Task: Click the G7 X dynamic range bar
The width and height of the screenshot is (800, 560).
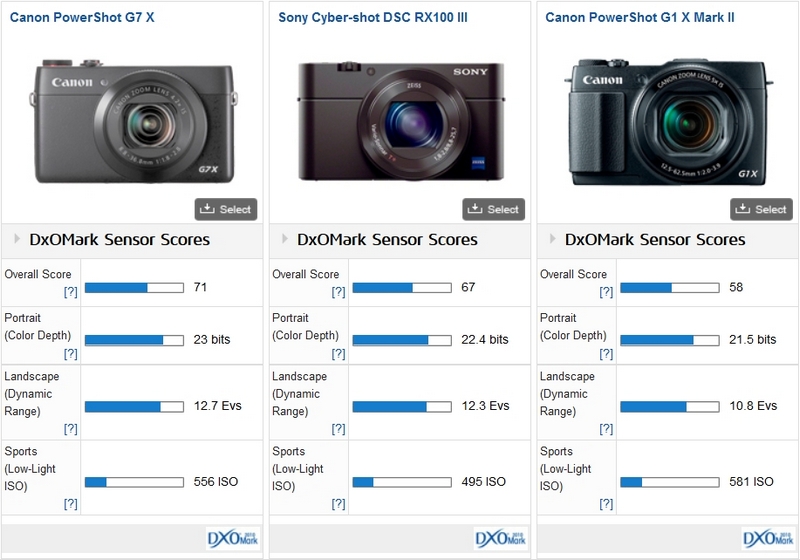Action: point(134,406)
